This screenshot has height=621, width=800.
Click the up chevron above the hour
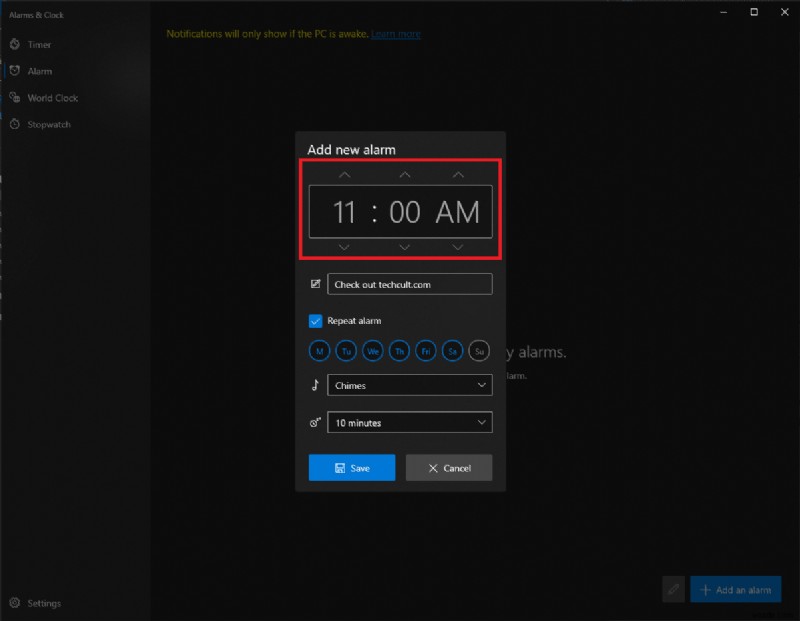tap(345, 173)
